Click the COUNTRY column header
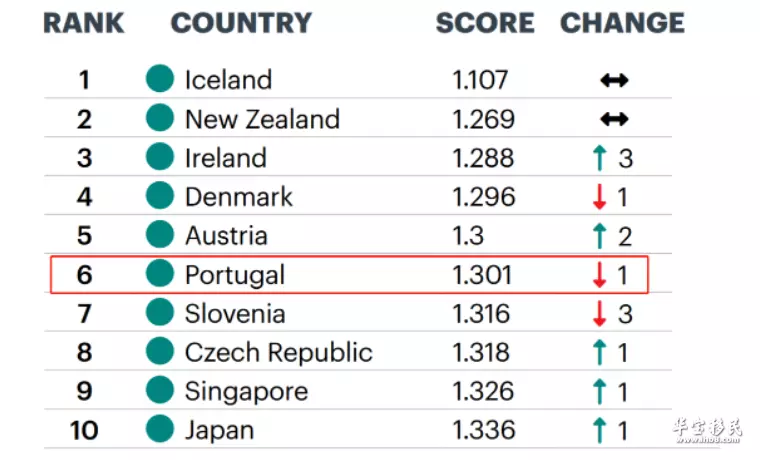Image resolution: width=760 pixels, height=460 pixels. point(241,23)
